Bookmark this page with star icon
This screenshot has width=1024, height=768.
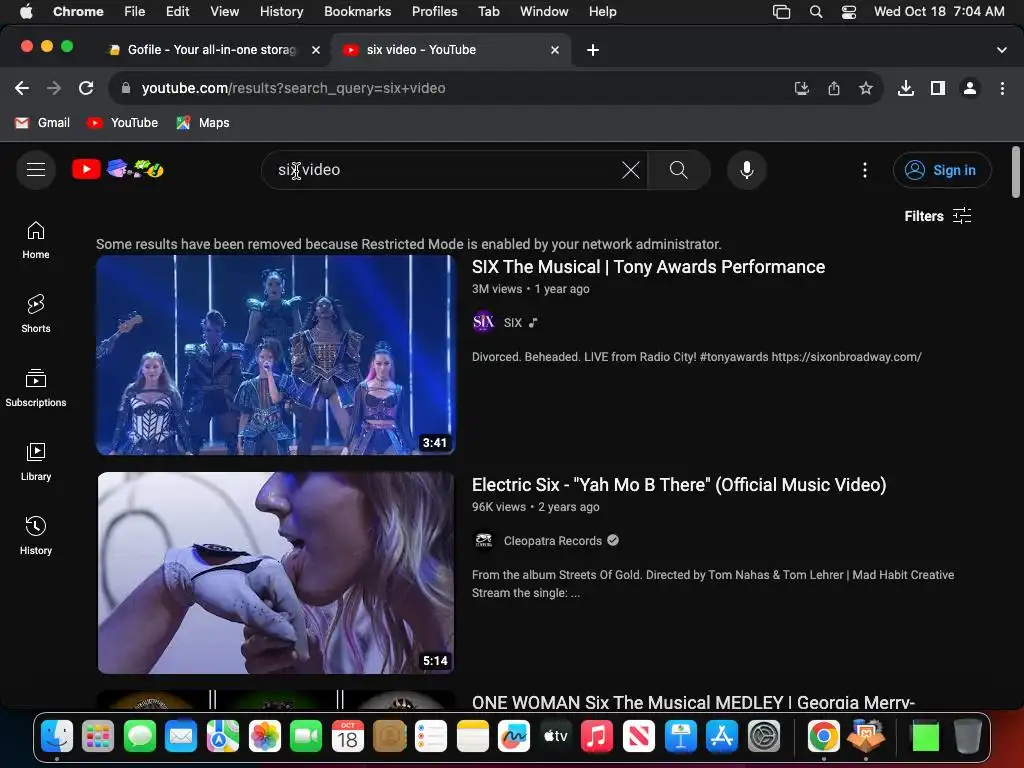point(865,88)
